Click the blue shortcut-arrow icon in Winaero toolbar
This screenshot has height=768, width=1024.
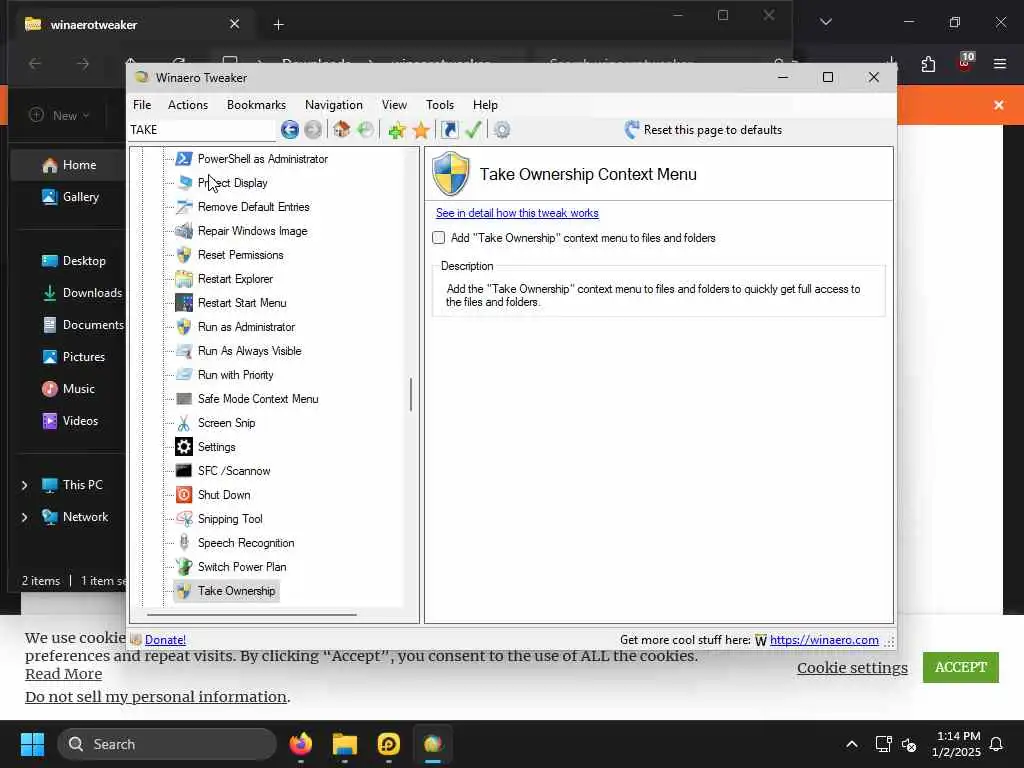[x=450, y=130]
